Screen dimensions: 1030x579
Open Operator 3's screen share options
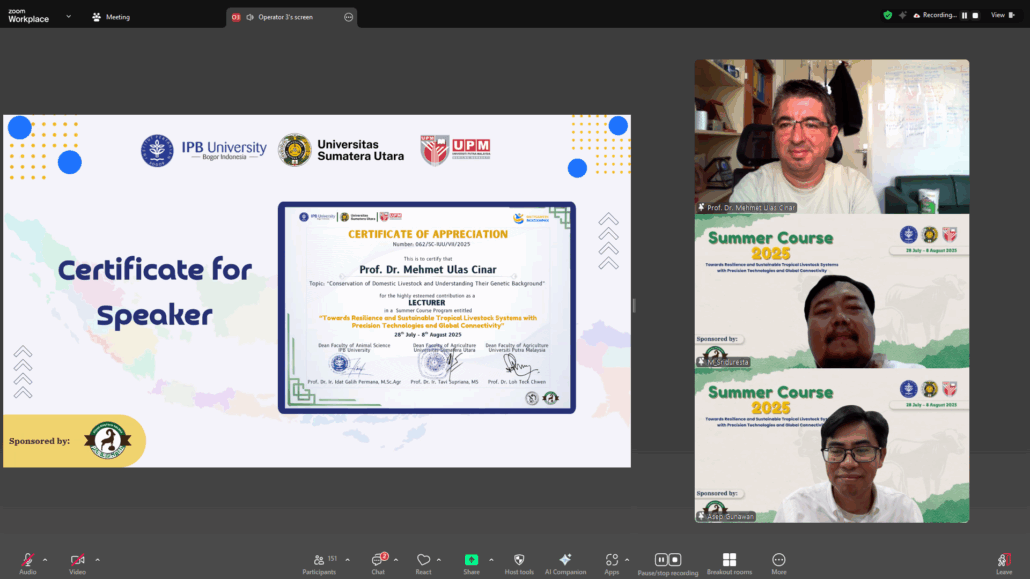(348, 17)
